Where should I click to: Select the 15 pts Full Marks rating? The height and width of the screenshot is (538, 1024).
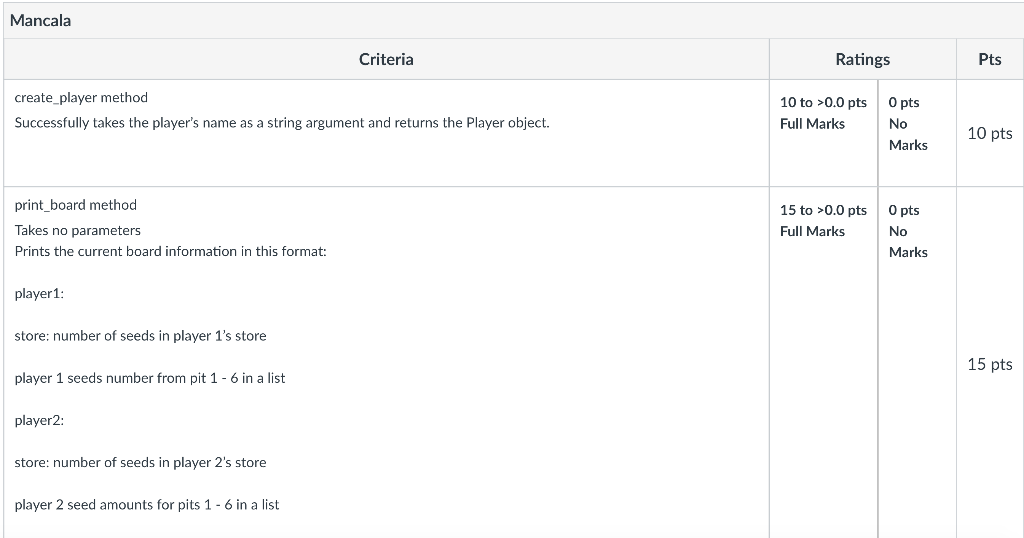click(822, 220)
